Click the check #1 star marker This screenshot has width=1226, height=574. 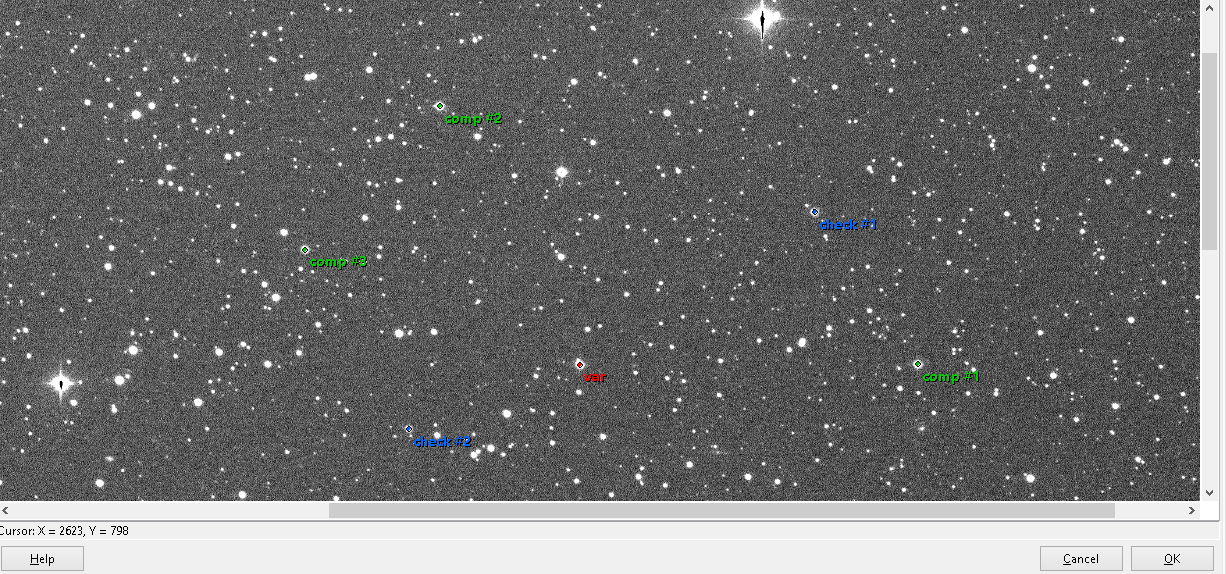pos(815,212)
